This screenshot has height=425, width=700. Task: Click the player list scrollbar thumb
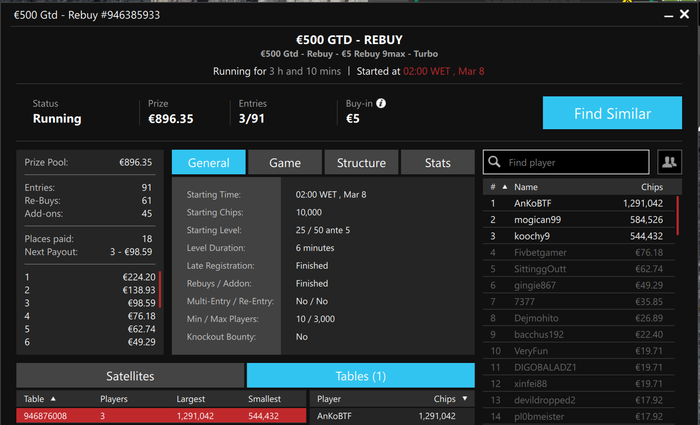[677, 216]
